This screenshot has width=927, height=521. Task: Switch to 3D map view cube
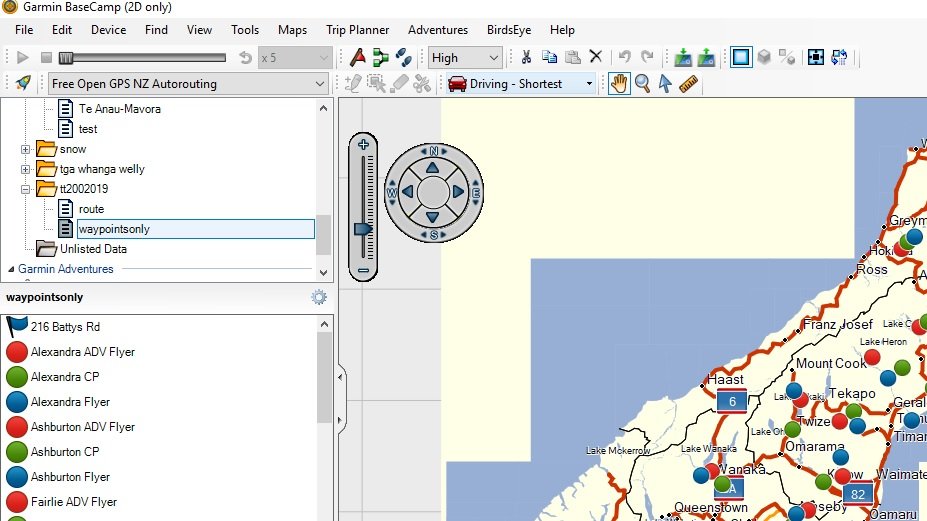pyautogui.click(x=764, y=57)
